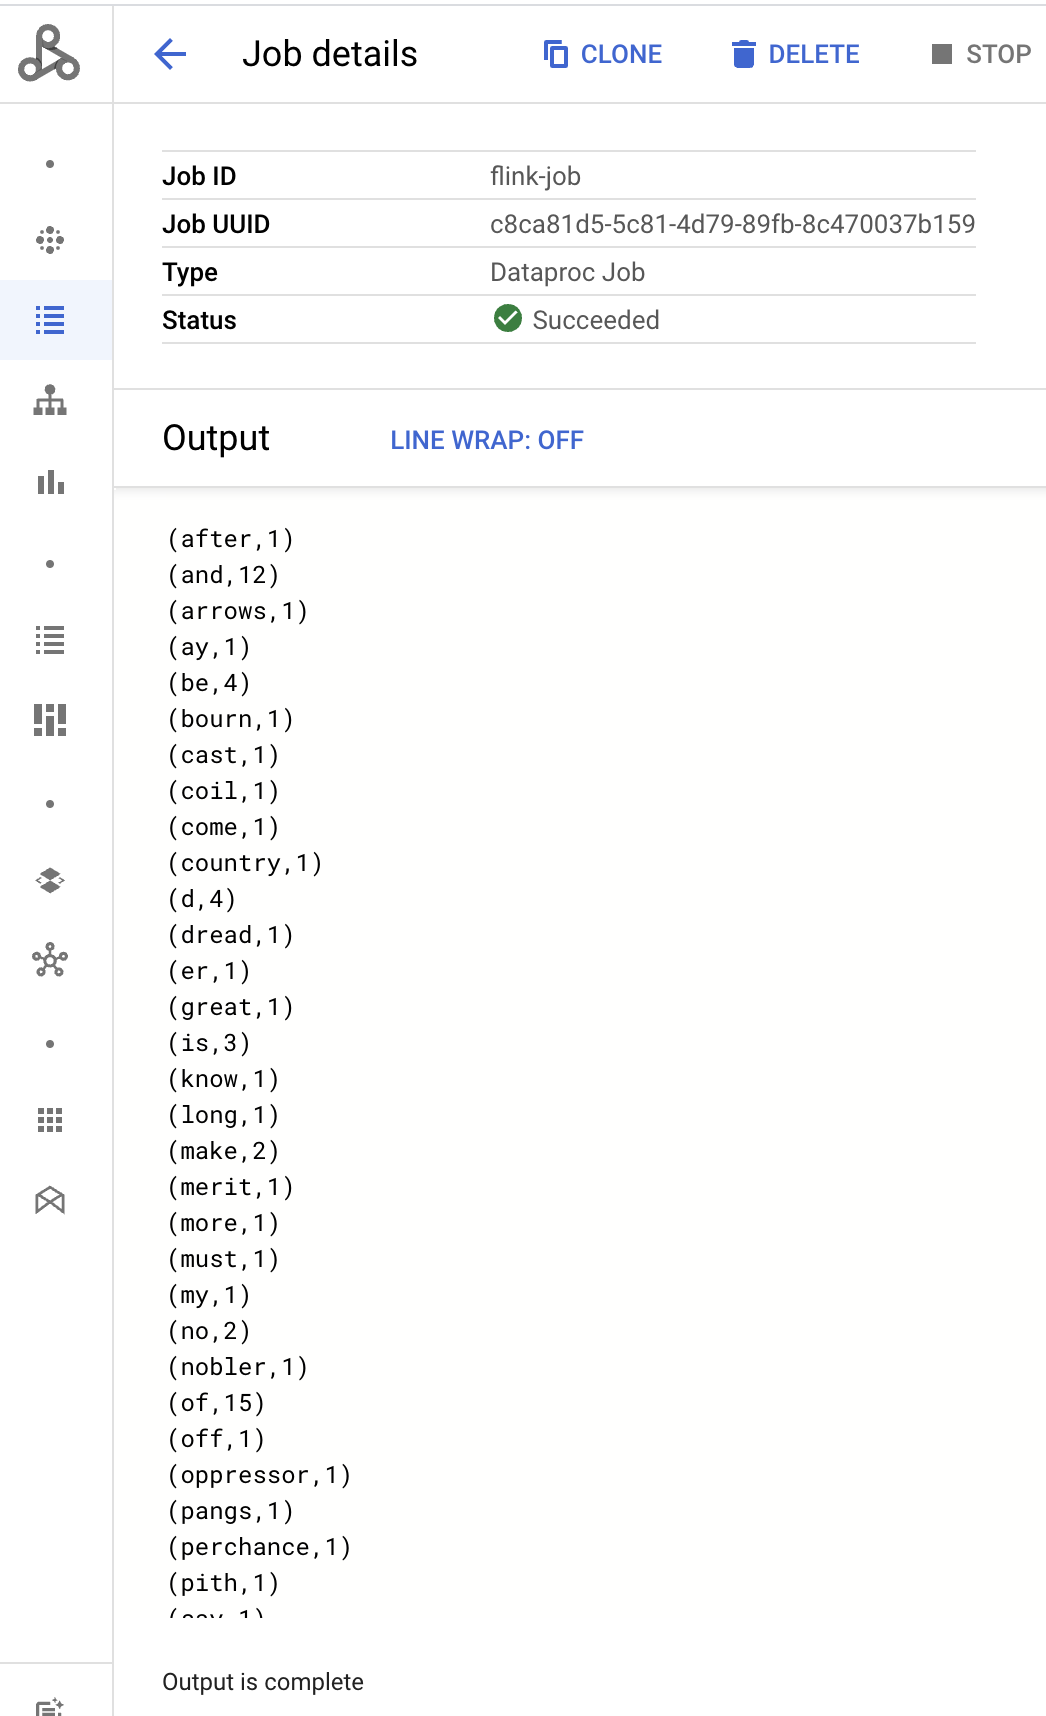
Task: Open the envelope-shaped sidebar icon
Action: [50, 1200]
